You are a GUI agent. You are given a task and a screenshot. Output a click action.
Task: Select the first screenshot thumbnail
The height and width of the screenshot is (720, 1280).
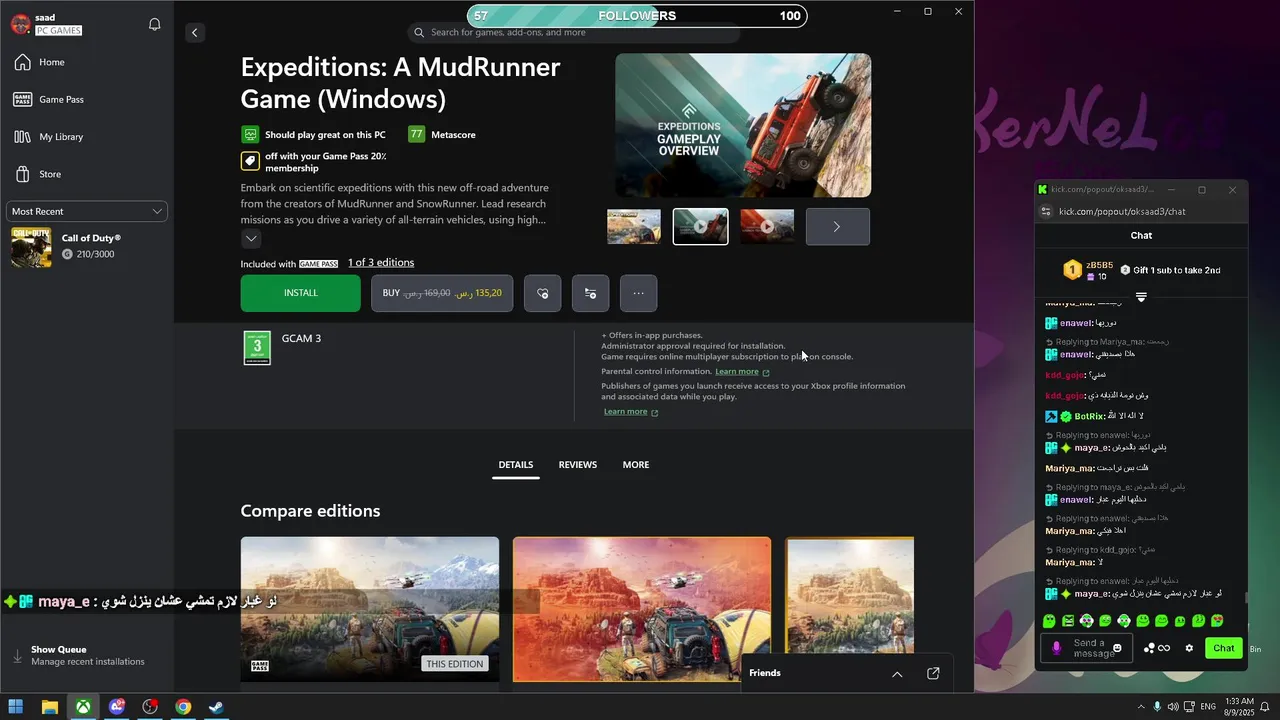634,226
